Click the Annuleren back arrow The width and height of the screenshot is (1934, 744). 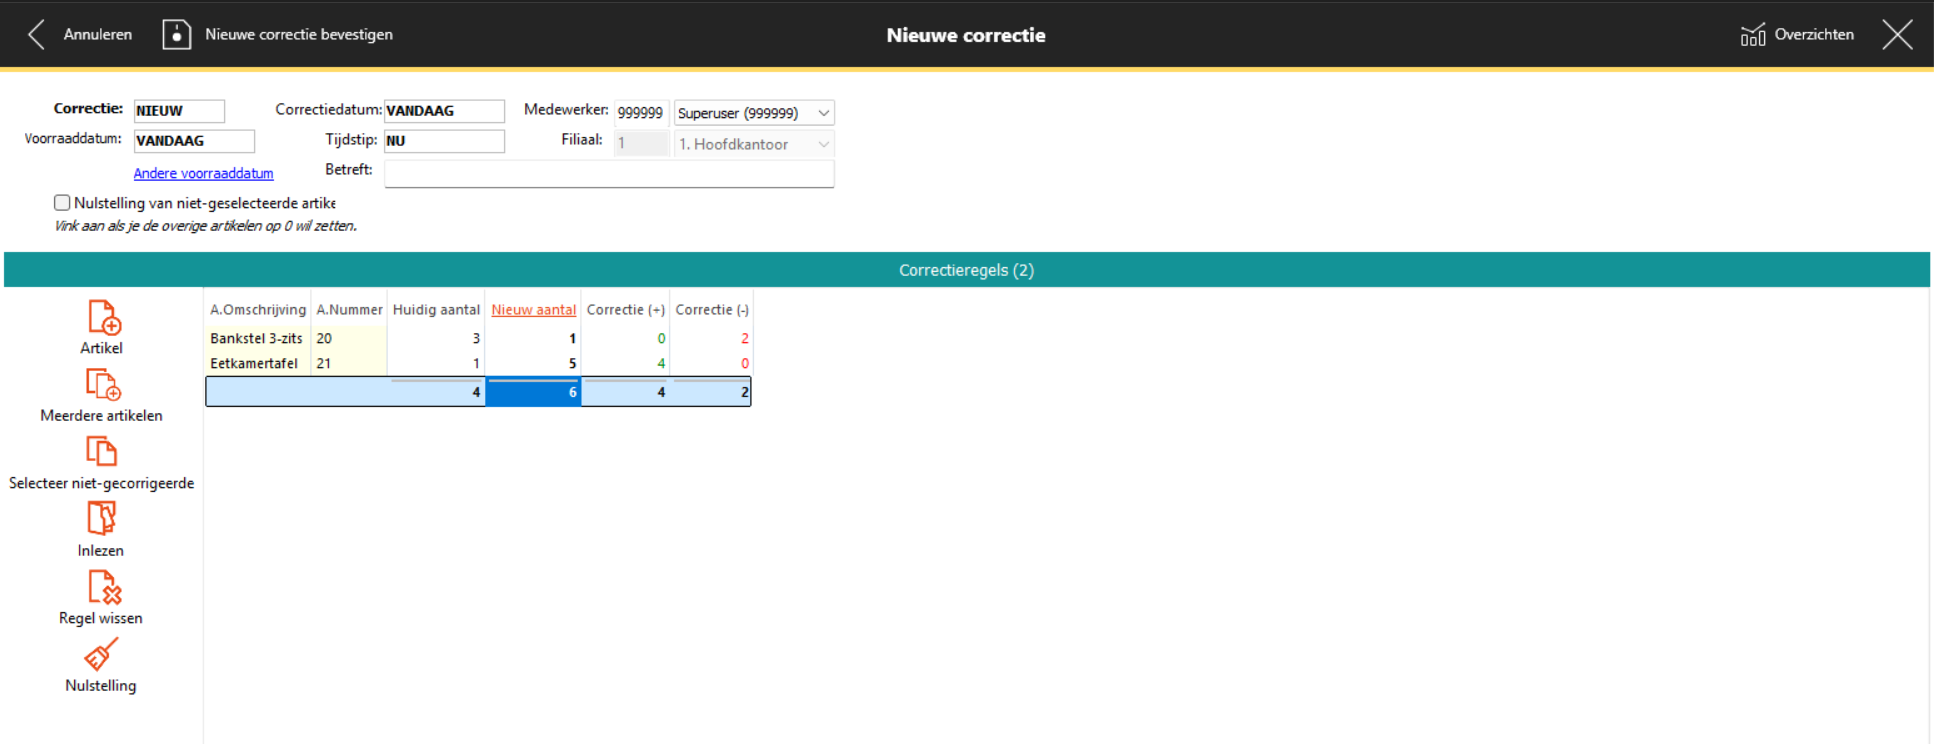pyautogui.click(x=37, y=35)
